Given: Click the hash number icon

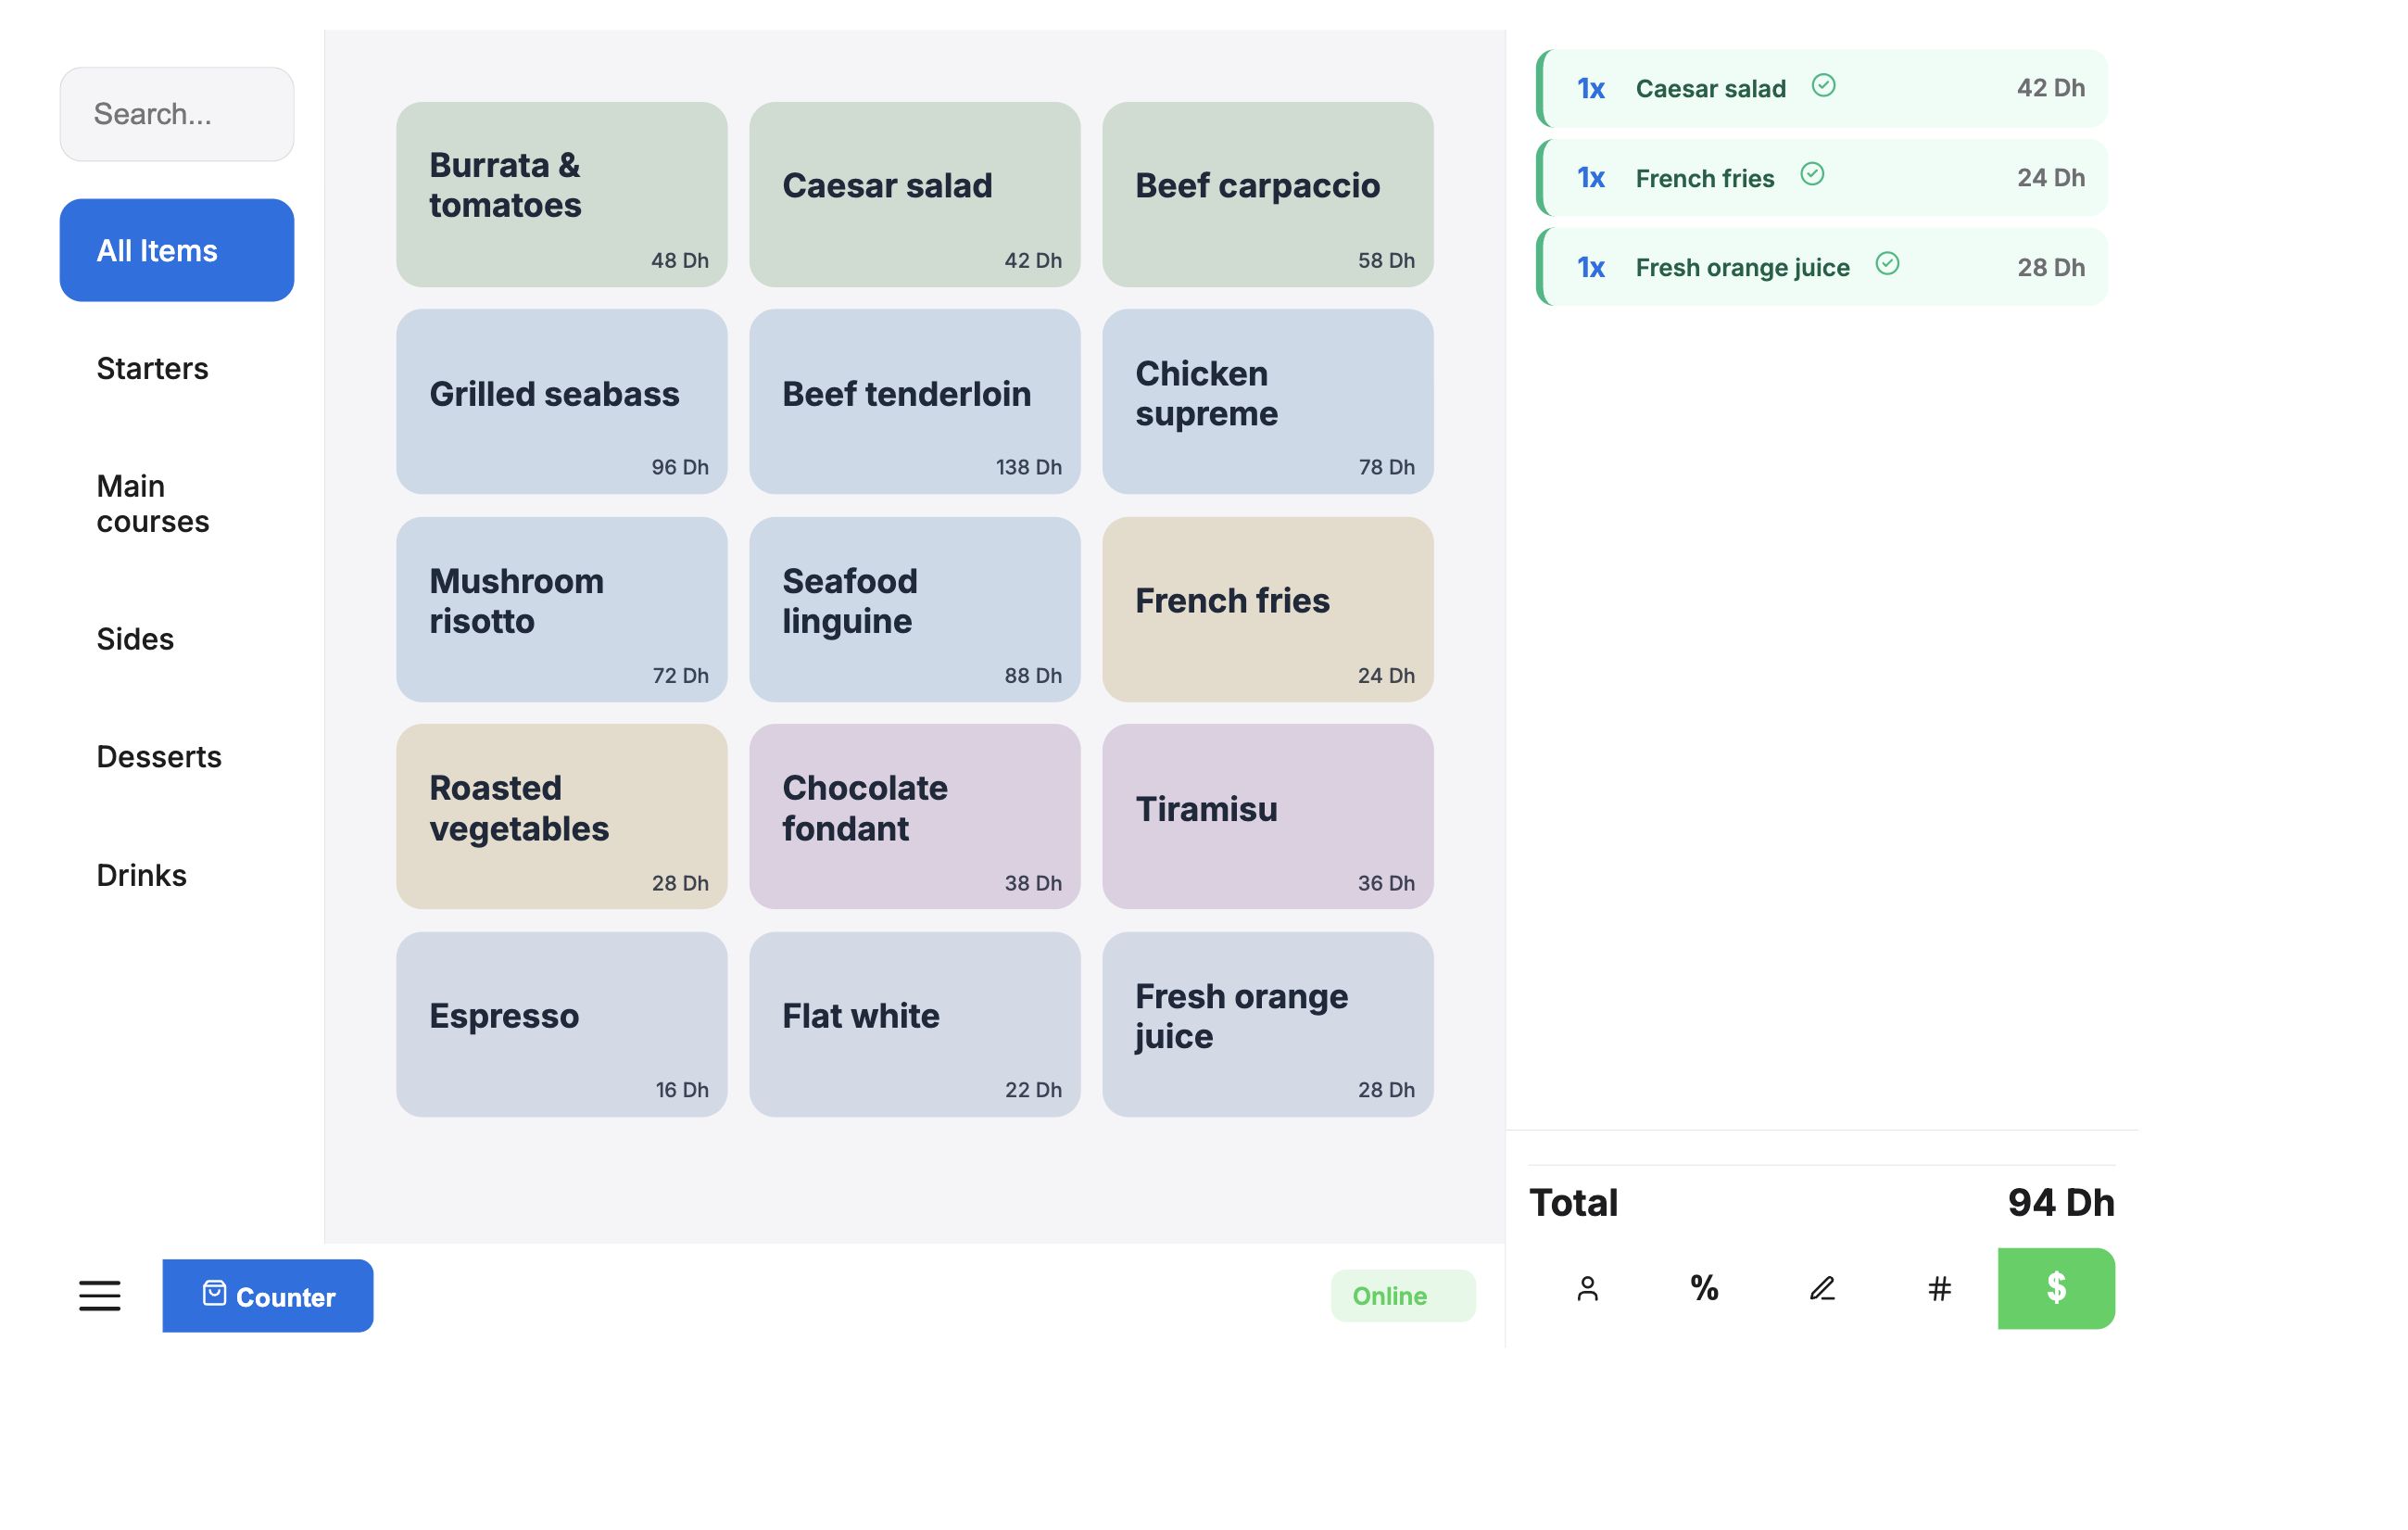Looking at the screenshot, I should [1939, 1288].
